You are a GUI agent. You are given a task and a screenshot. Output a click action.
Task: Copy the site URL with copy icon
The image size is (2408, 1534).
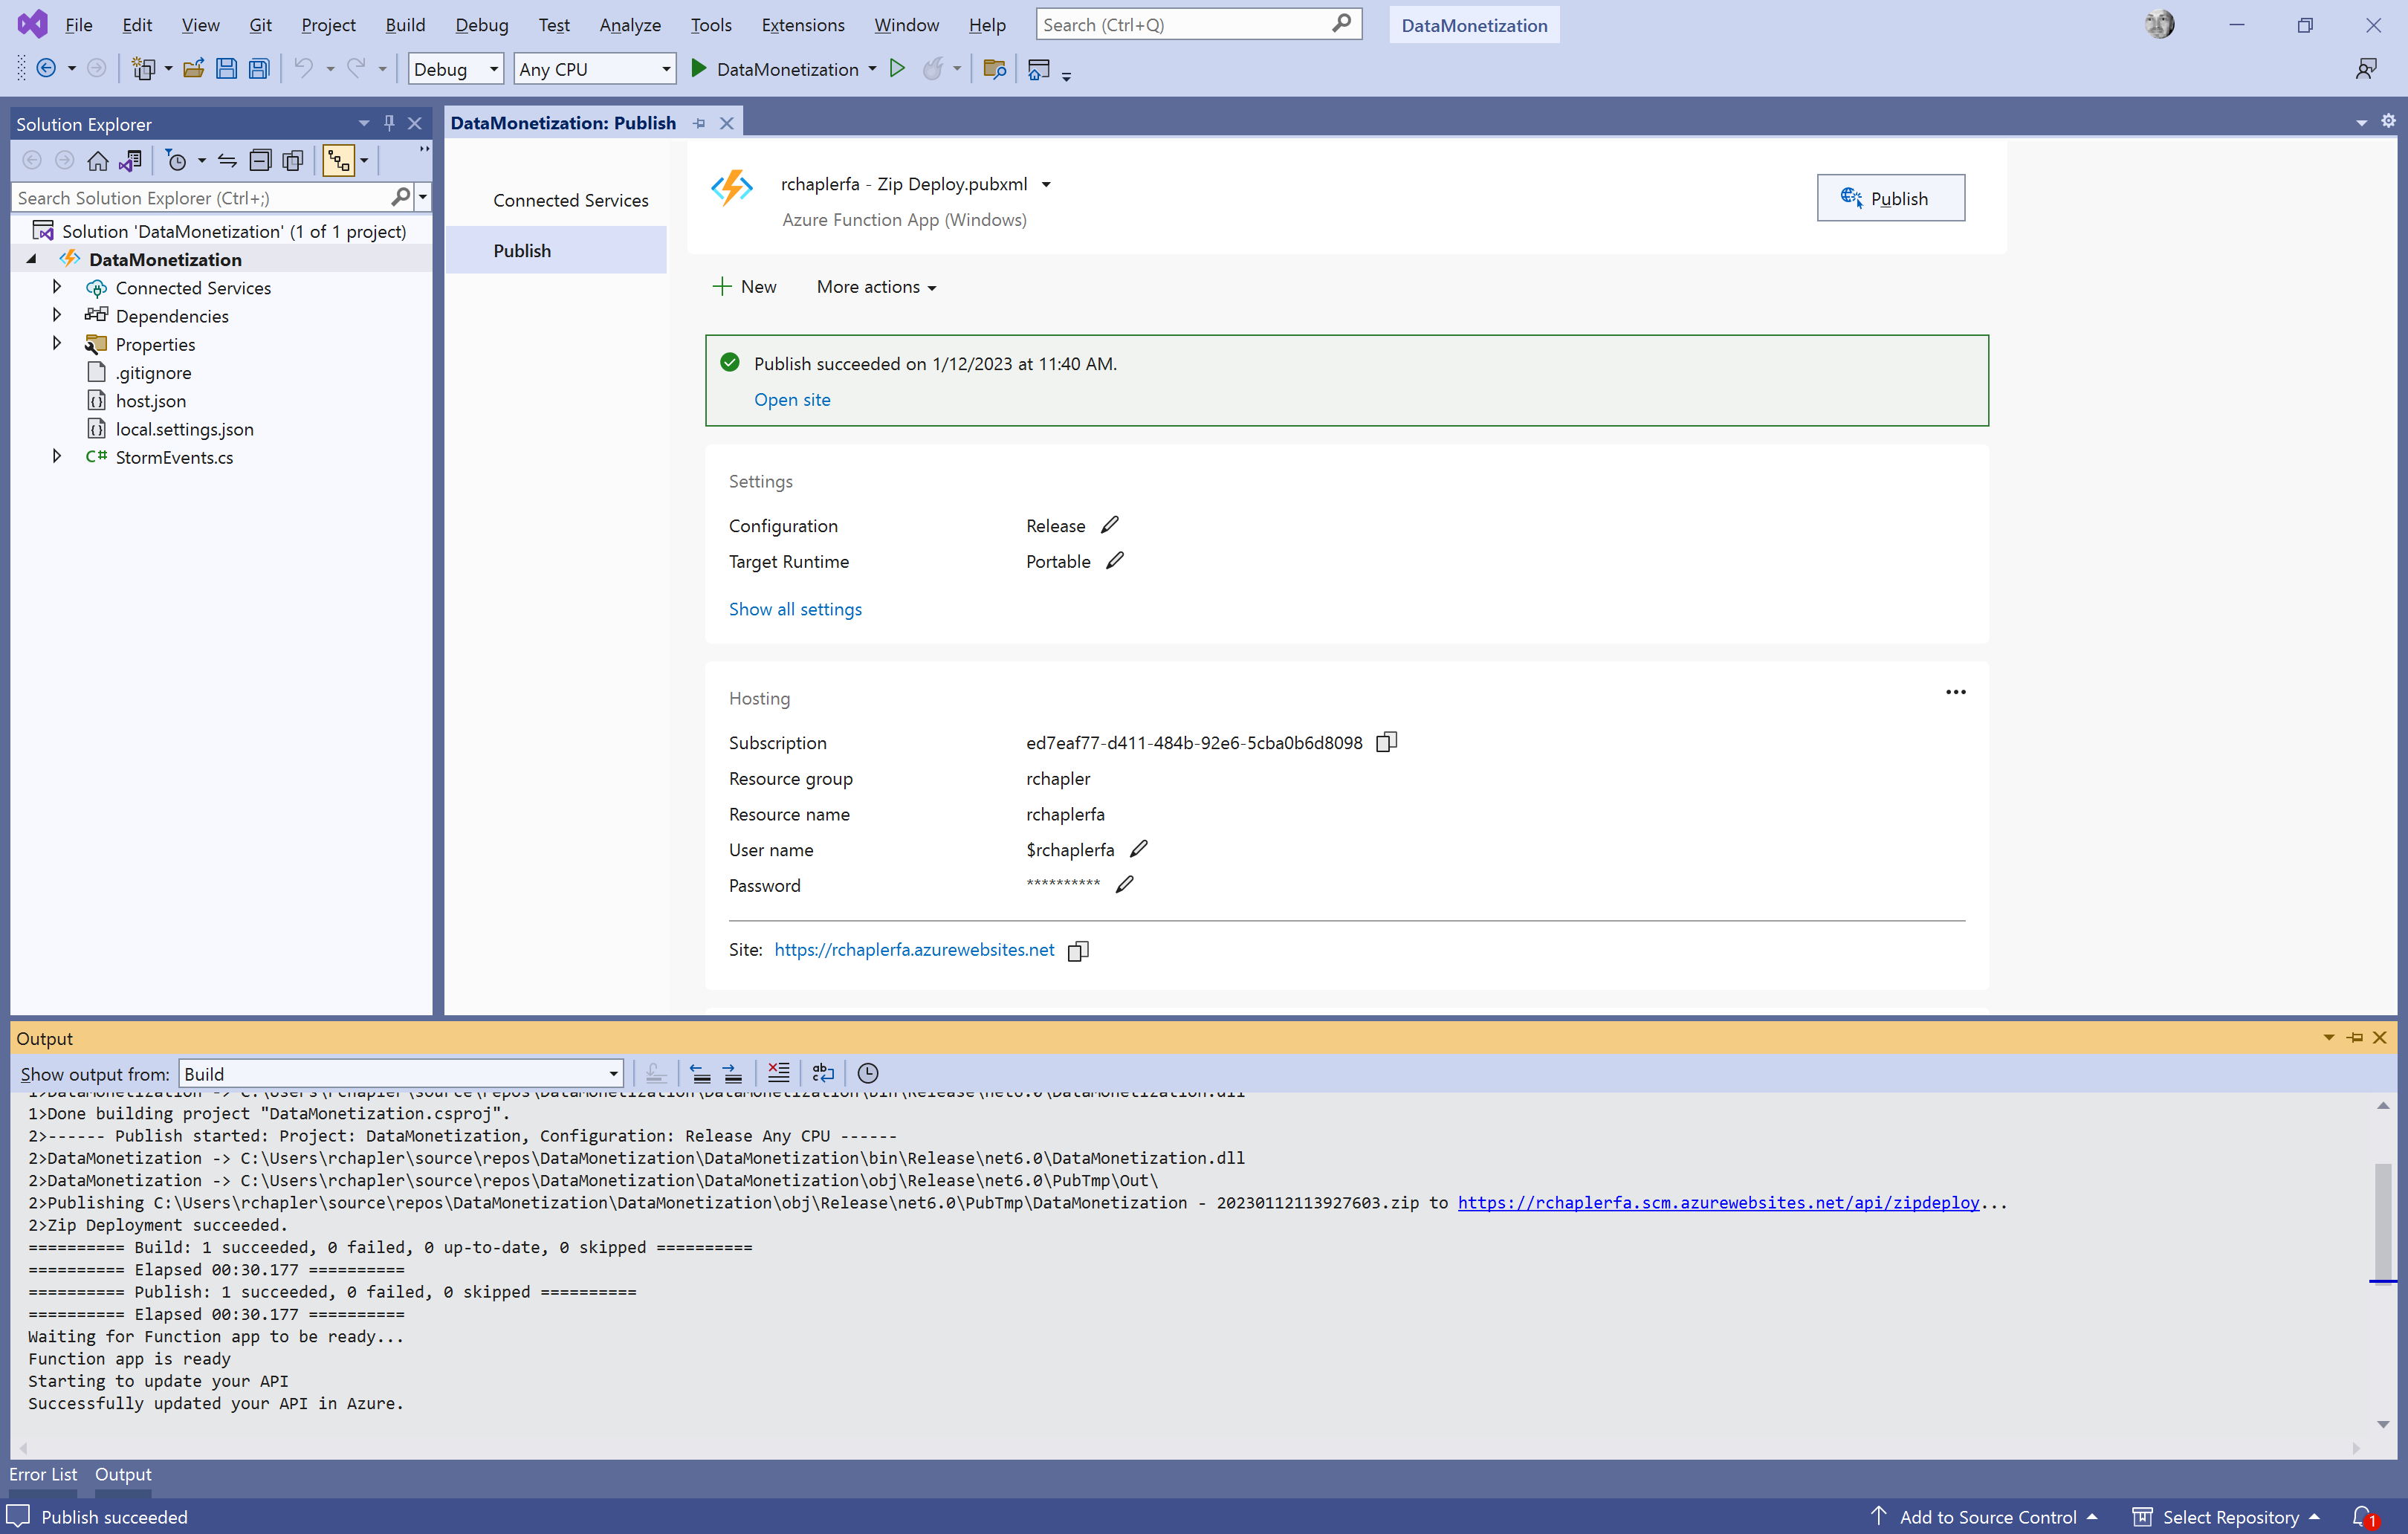click(x=1078, y=951)
